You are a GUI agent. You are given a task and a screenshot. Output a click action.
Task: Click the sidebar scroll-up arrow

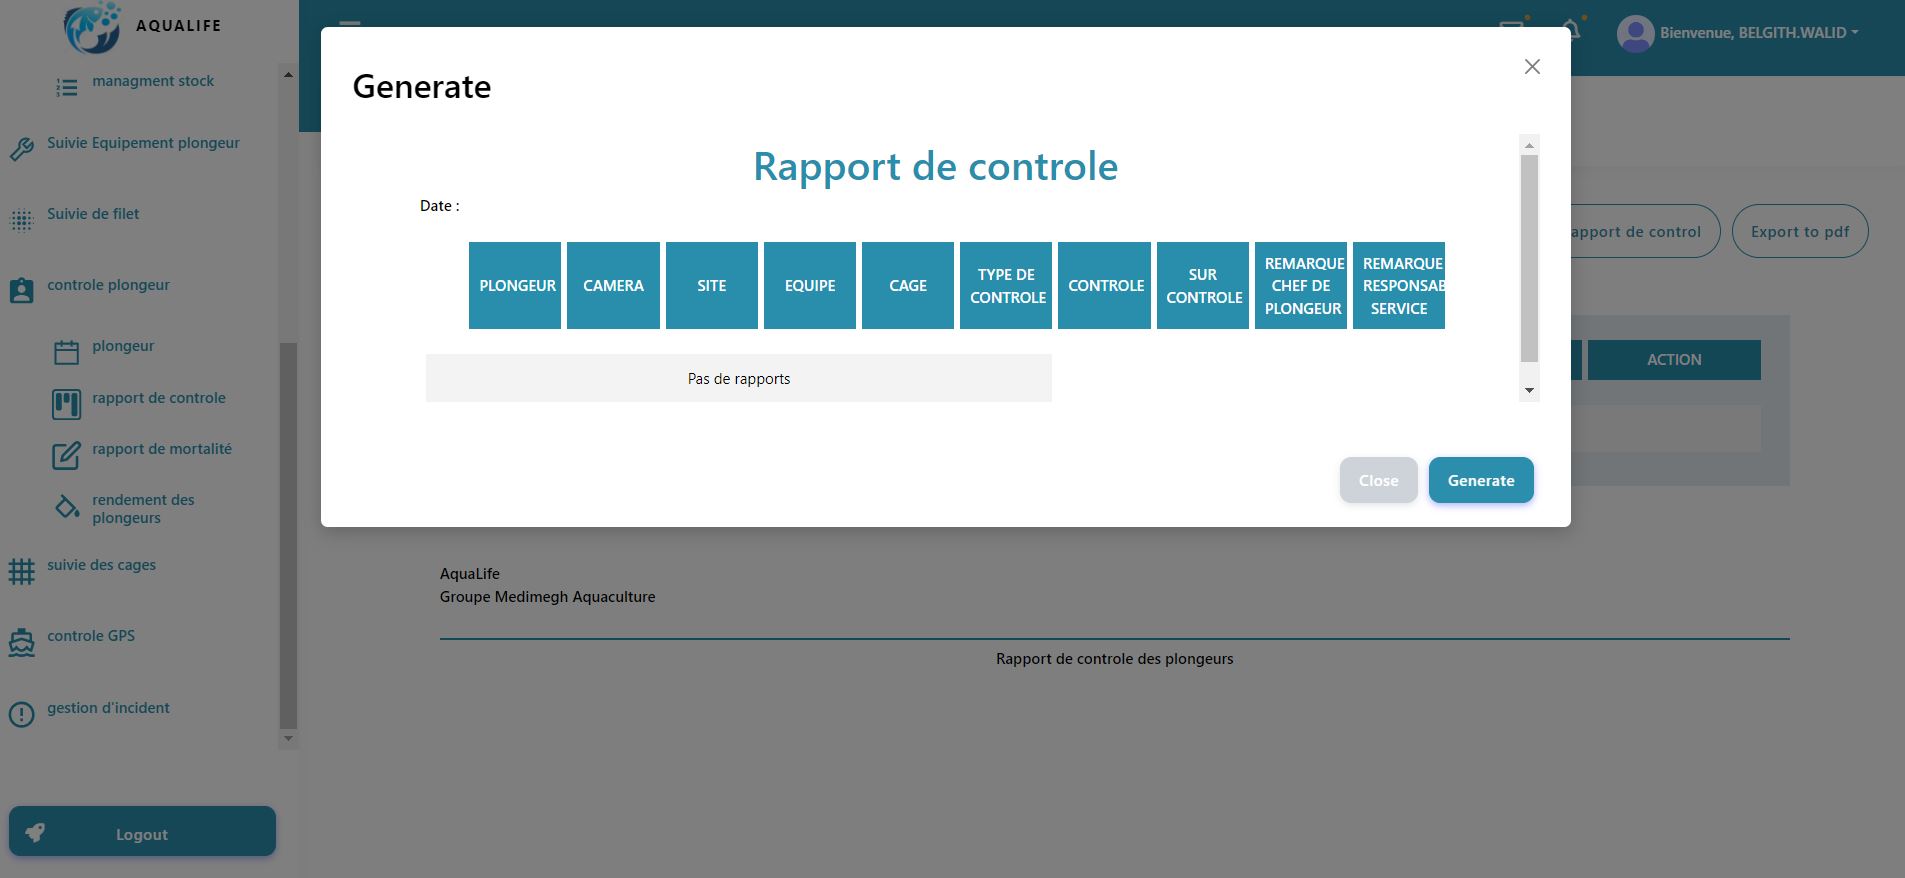[288, 75]
